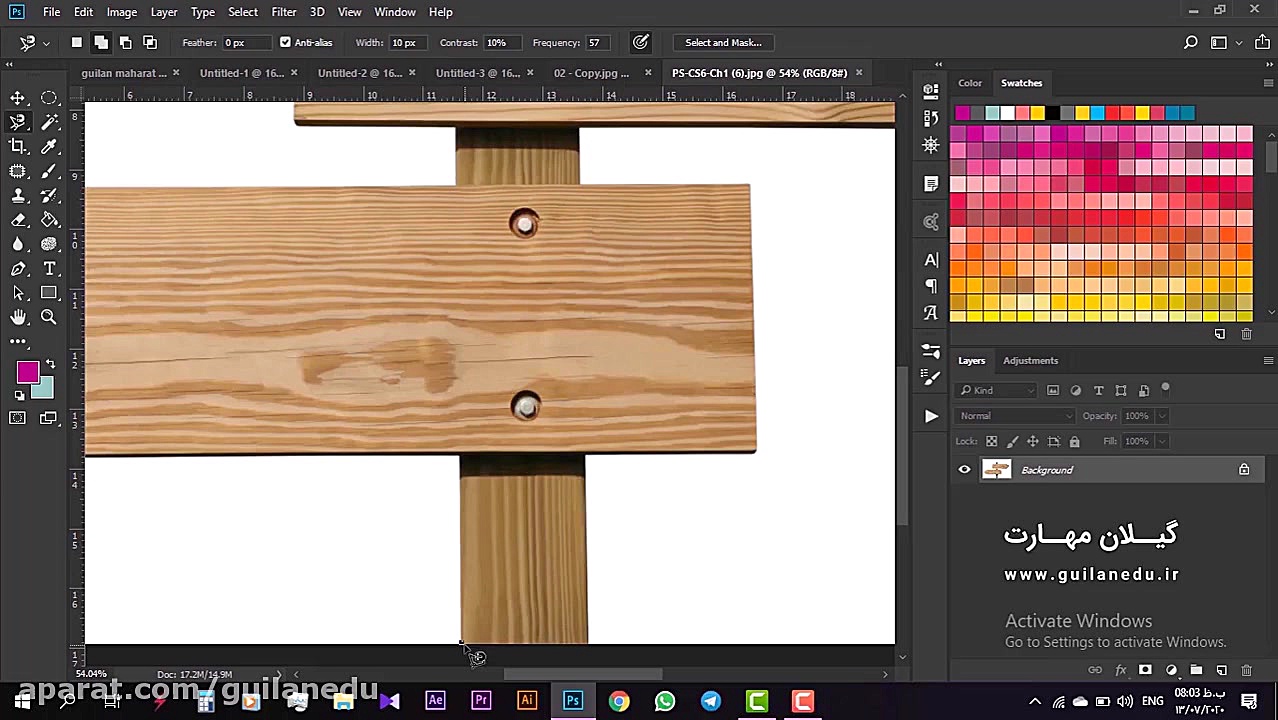Select the Move tool
Image resolution: width=1278 pixels, height=720 pixels.
point(18,98)
